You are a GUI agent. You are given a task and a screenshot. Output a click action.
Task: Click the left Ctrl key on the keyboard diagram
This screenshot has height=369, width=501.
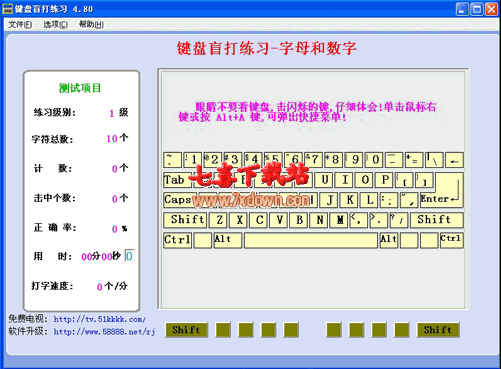click(x=177, y=240)
